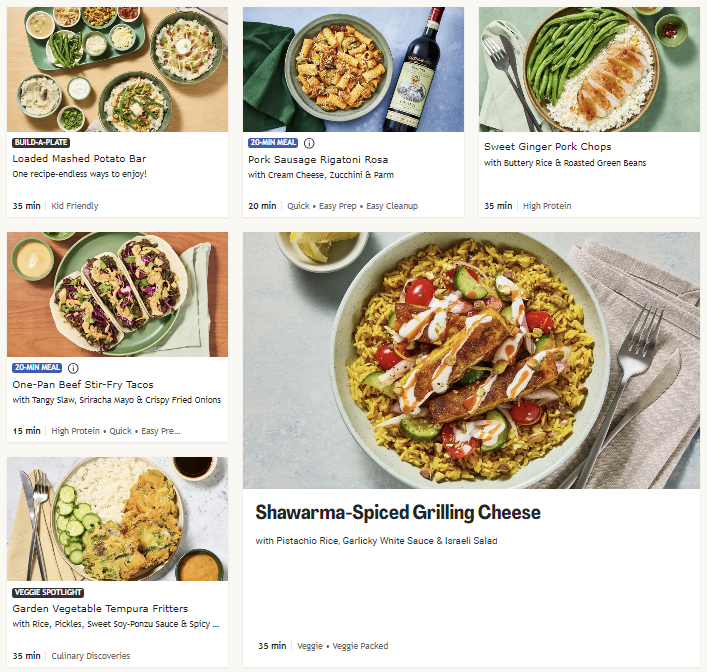Viewport: 707px width, 672px height.
Task: Click the info icon on the Pork Sausage Rigatoni card
Action: coord(309,143)
